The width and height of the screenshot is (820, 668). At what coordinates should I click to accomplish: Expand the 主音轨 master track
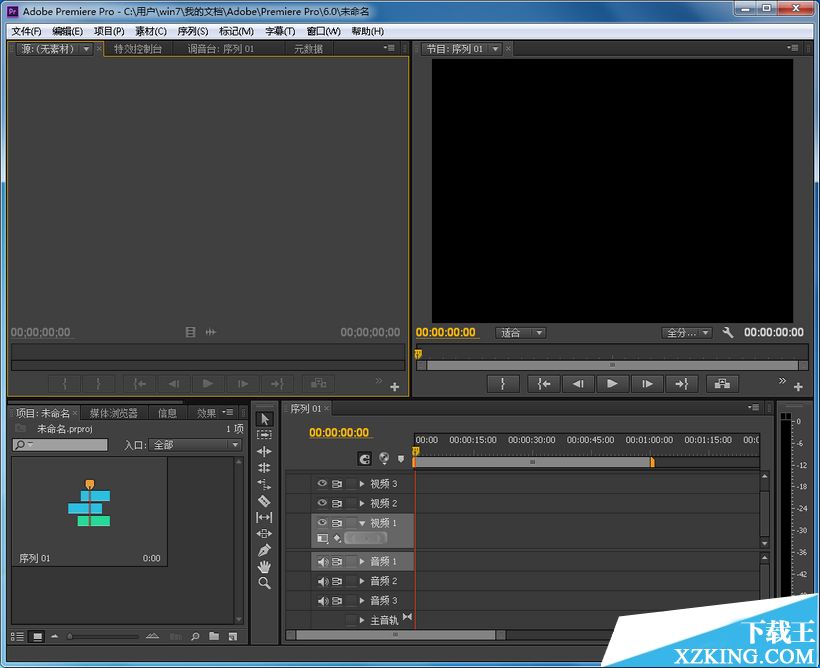click(362, 620)
